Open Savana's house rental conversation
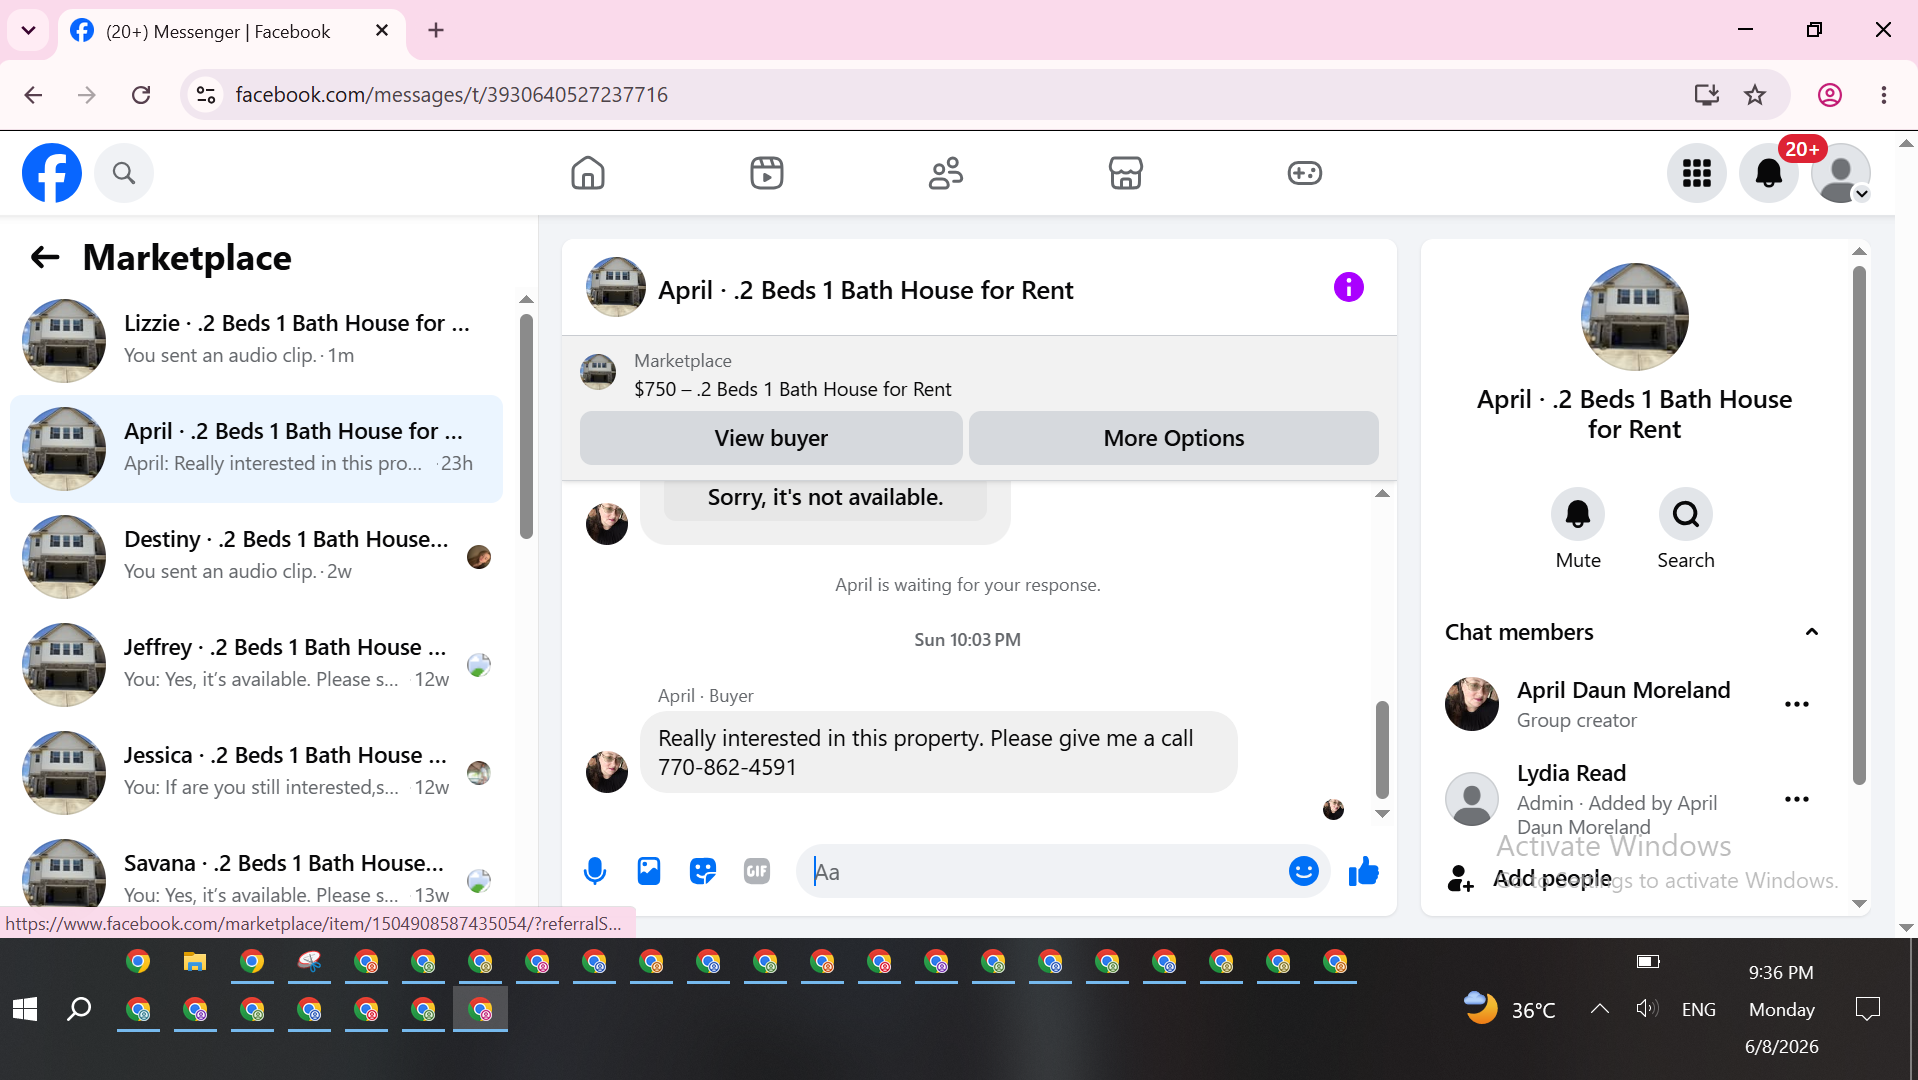This screenshot has width=1918, height=1080. point(256,872)
